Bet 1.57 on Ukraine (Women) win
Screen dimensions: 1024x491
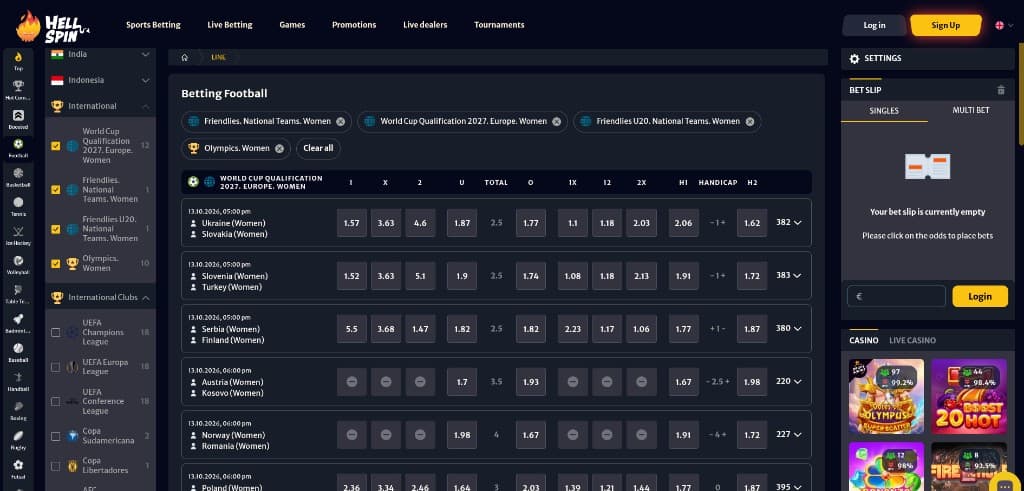coord(352,223)
